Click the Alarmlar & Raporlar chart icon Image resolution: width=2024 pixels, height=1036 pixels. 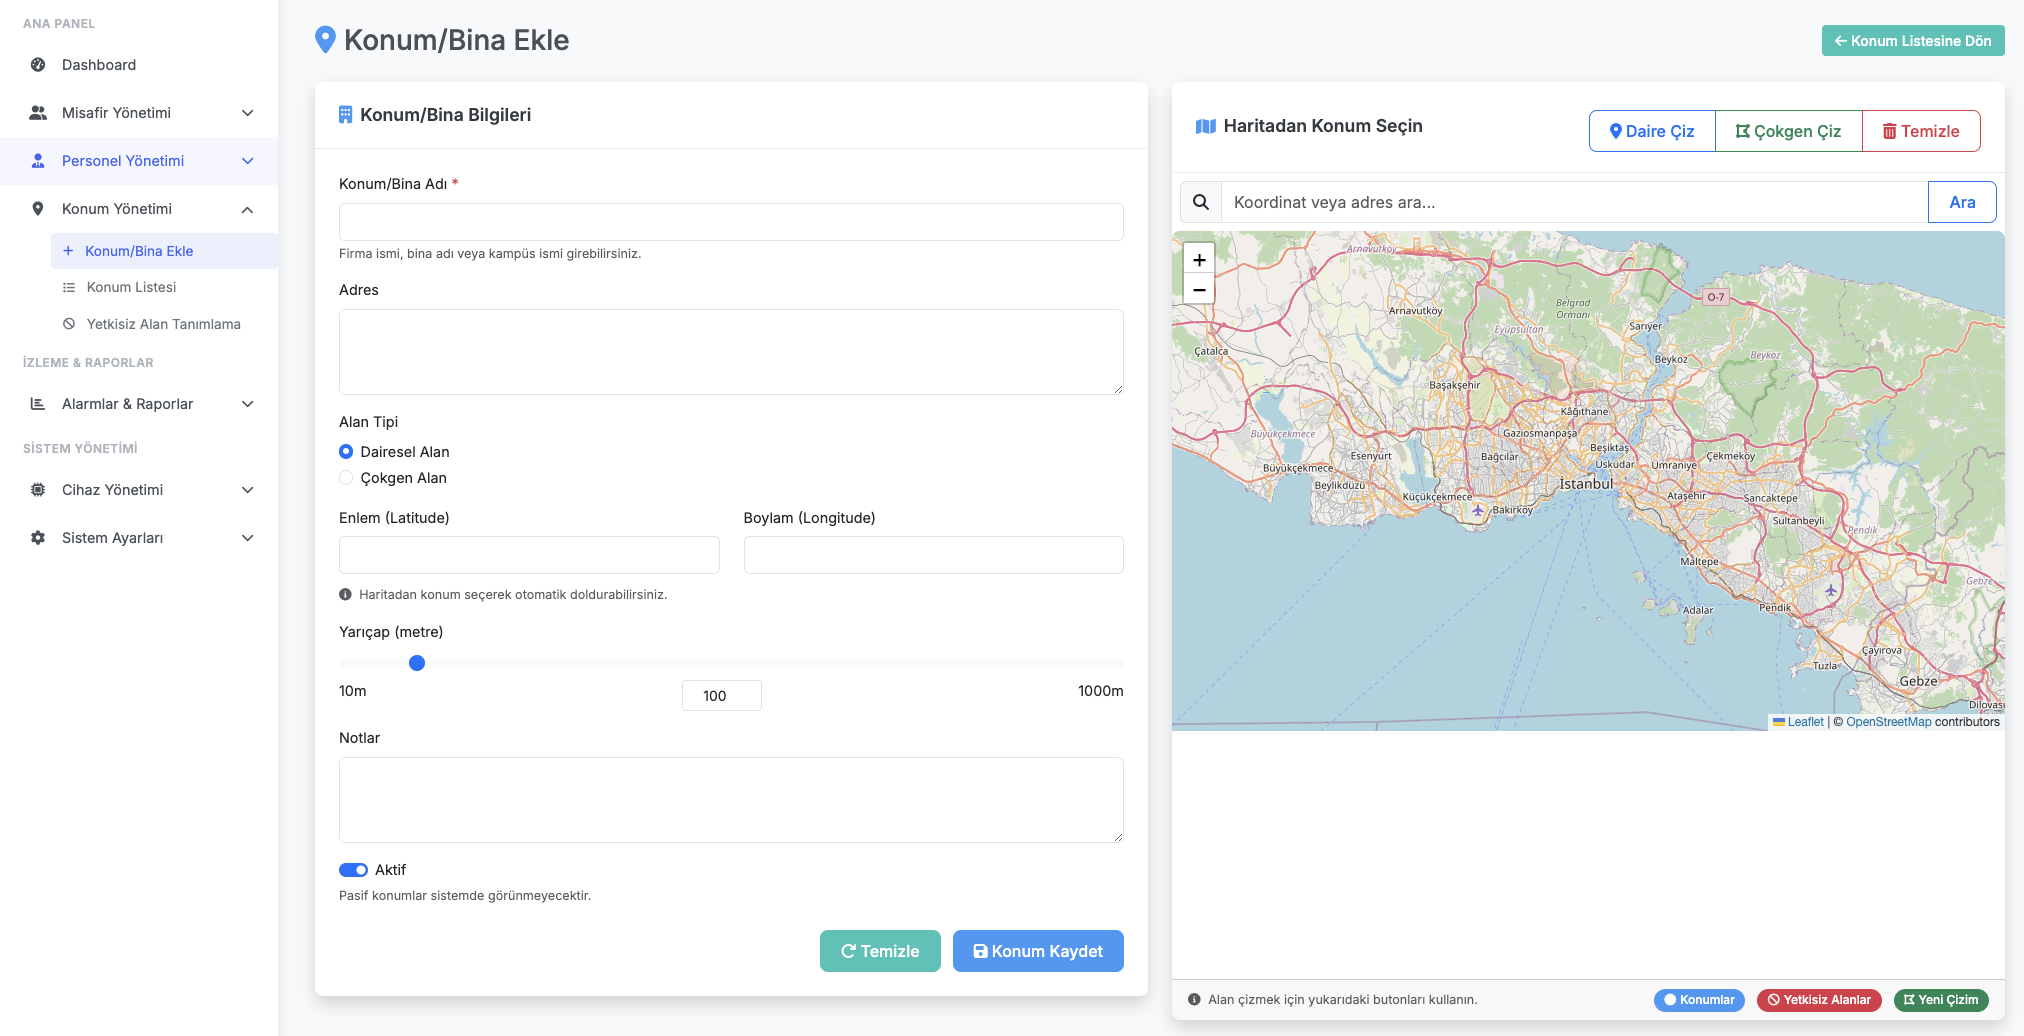[x=38, y=404]
